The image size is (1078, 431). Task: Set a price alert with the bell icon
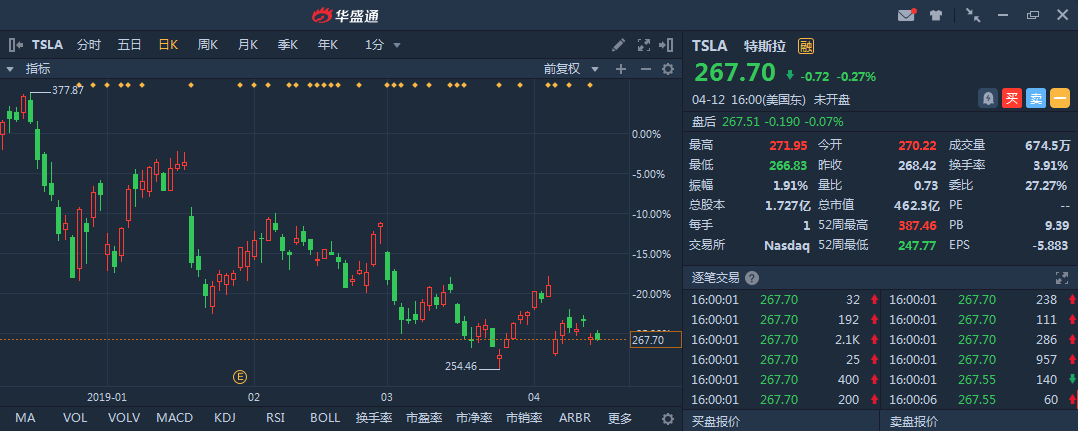coord(988,98)
